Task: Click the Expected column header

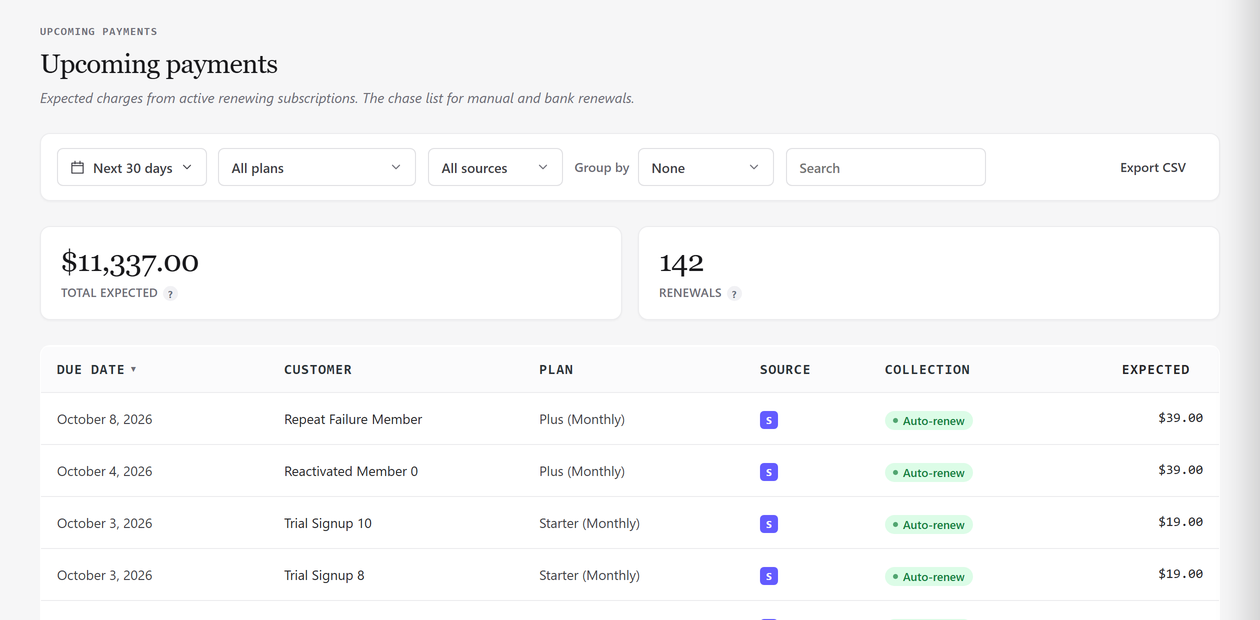Action: click(x=1156, y=369)
